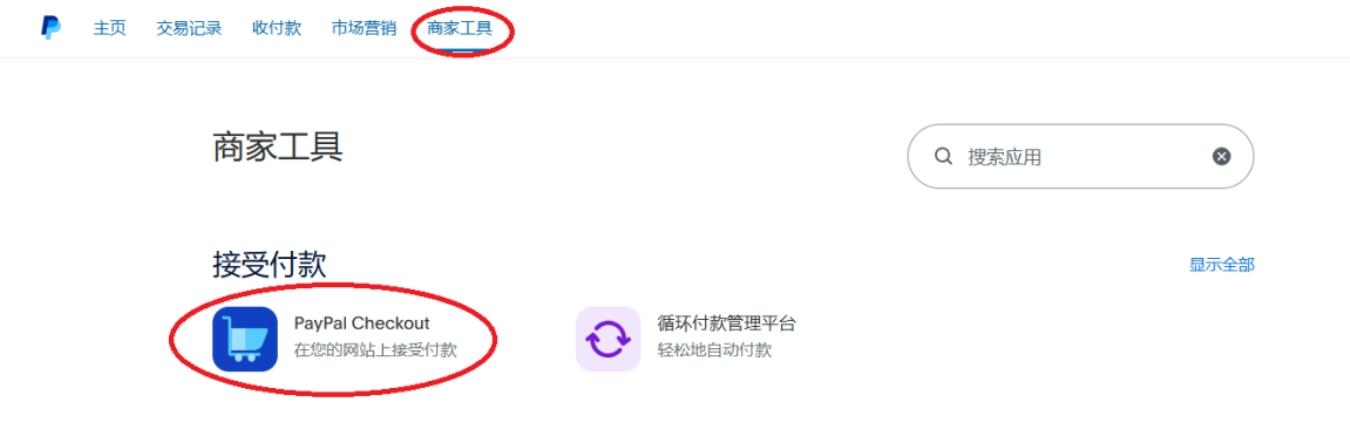This screenshot has width=1350, height=434.
Task: Clear the search with the X icon
Action: click(1221, 157)
